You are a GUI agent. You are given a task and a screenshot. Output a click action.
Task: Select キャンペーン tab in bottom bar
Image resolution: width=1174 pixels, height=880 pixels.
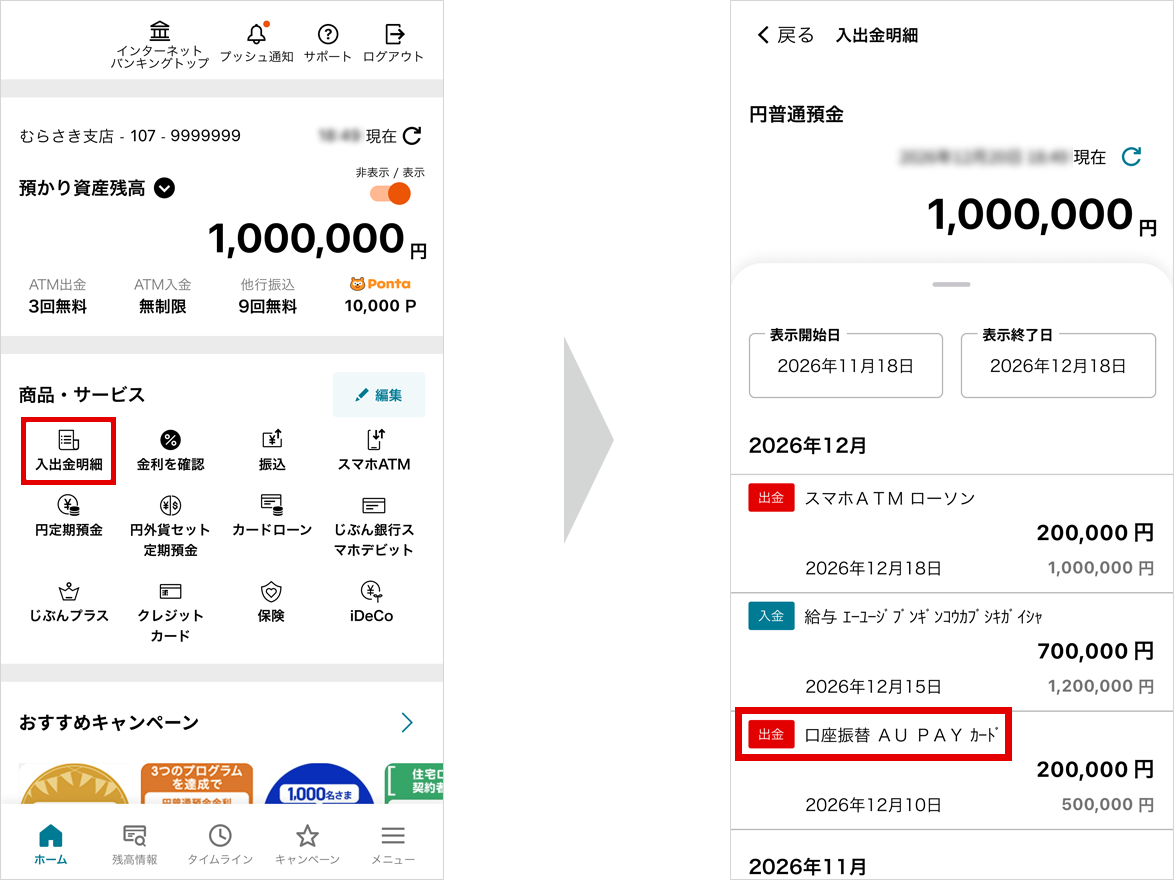click(307, 844)
